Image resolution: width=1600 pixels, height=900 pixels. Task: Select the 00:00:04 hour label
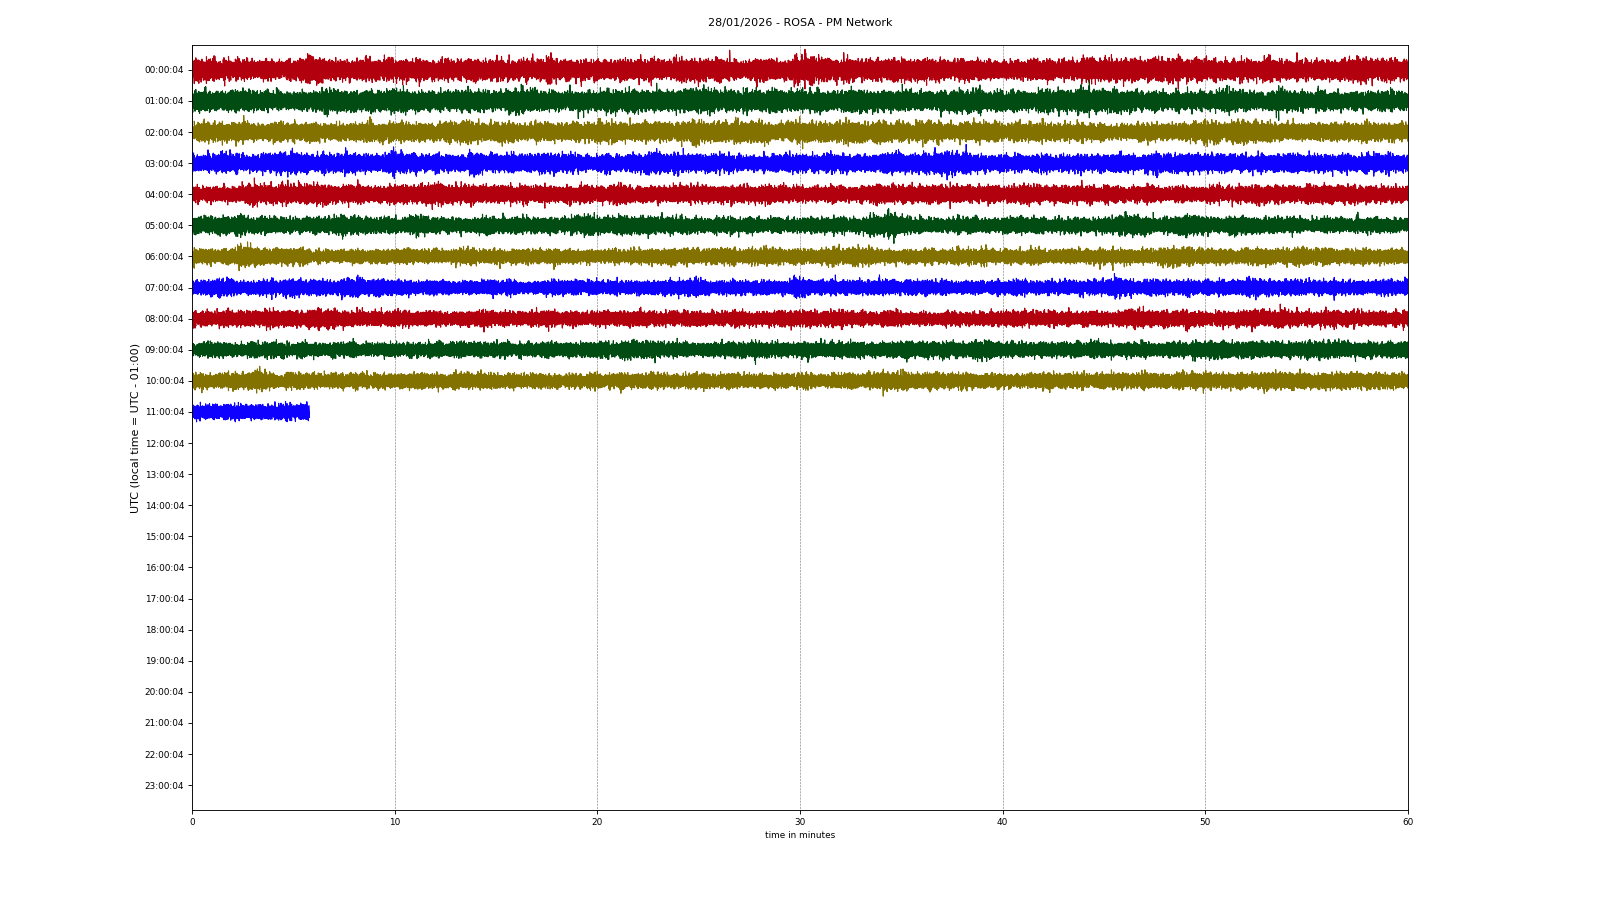pos(164,70)
